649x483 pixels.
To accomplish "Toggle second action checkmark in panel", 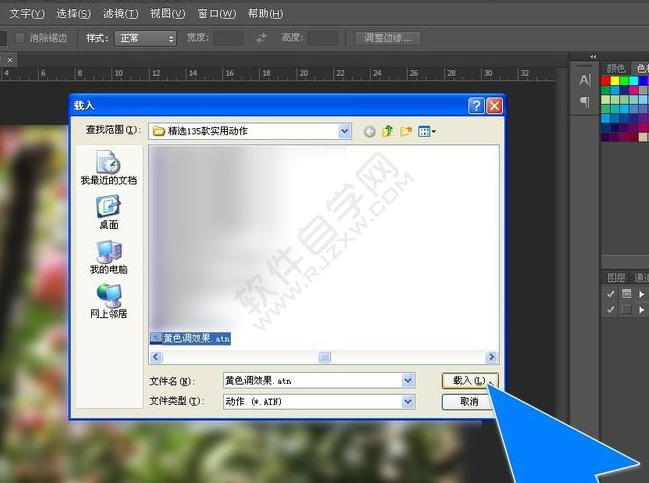I will 611,309.
